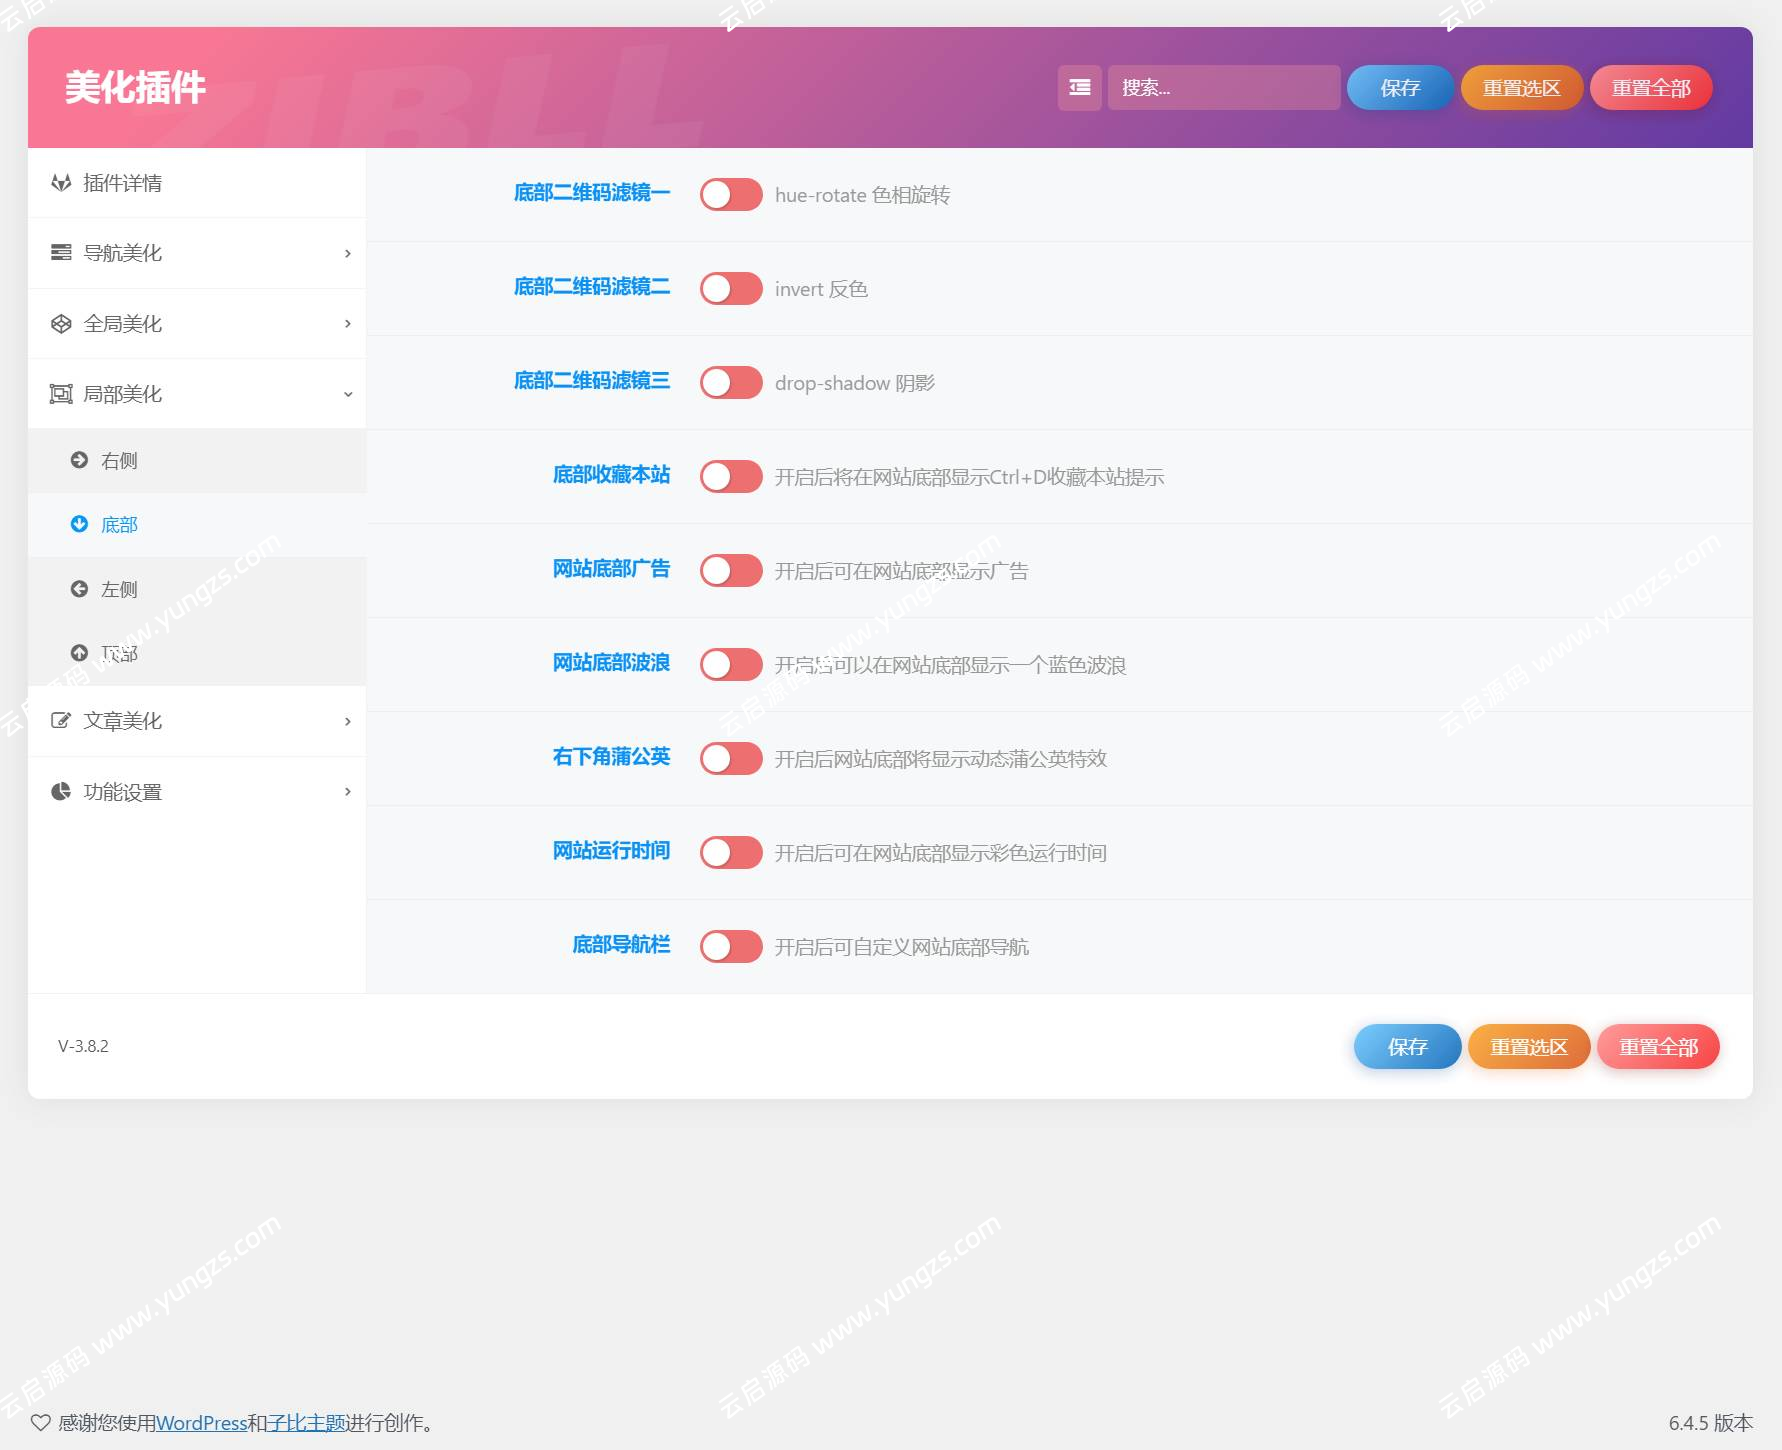The width and height of the screenshot is (1782, 1450).
Task: Select the 右侧 right-arrow icon
Action: click(x=79, y=461)
